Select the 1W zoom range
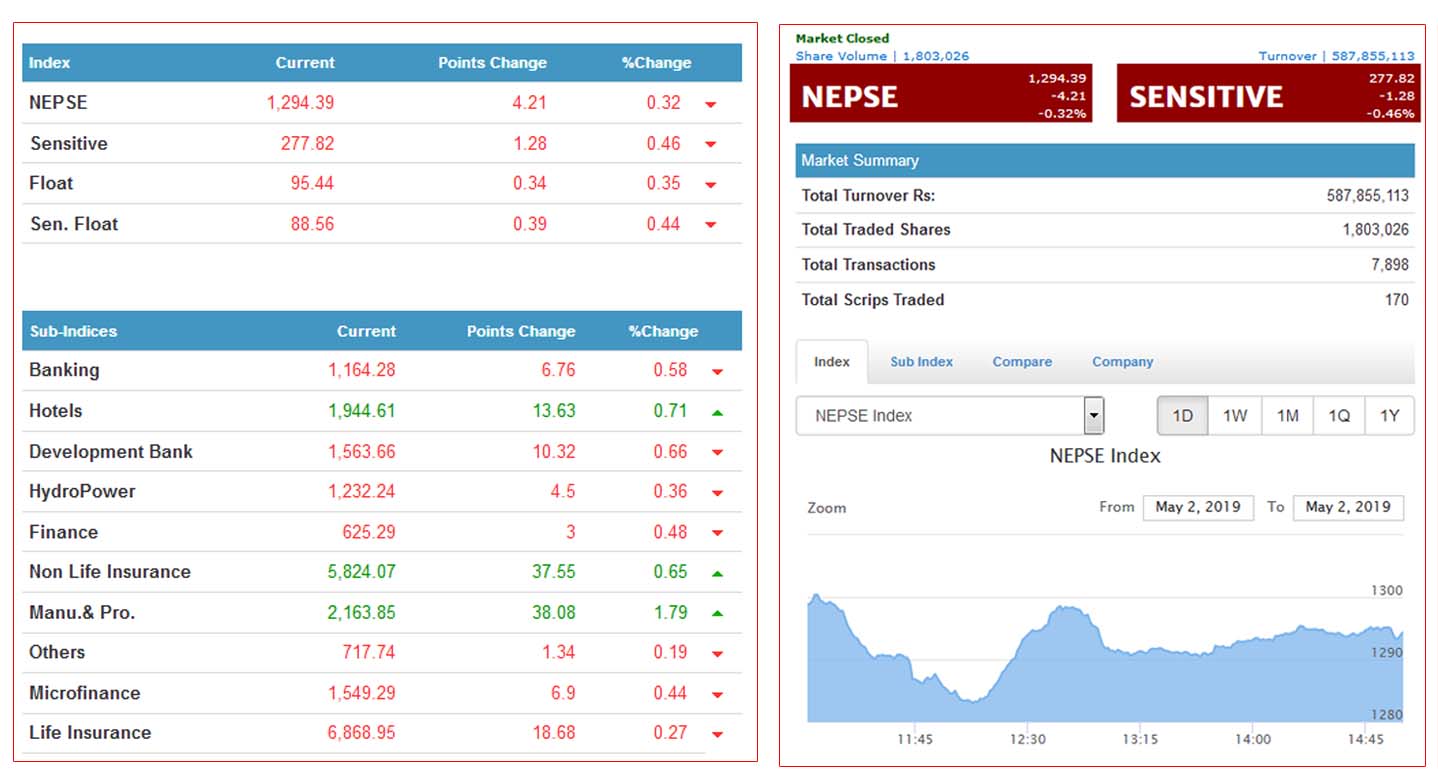Screen dimensions: 1438x782 pyautogui.click(x=1235, y=416)
